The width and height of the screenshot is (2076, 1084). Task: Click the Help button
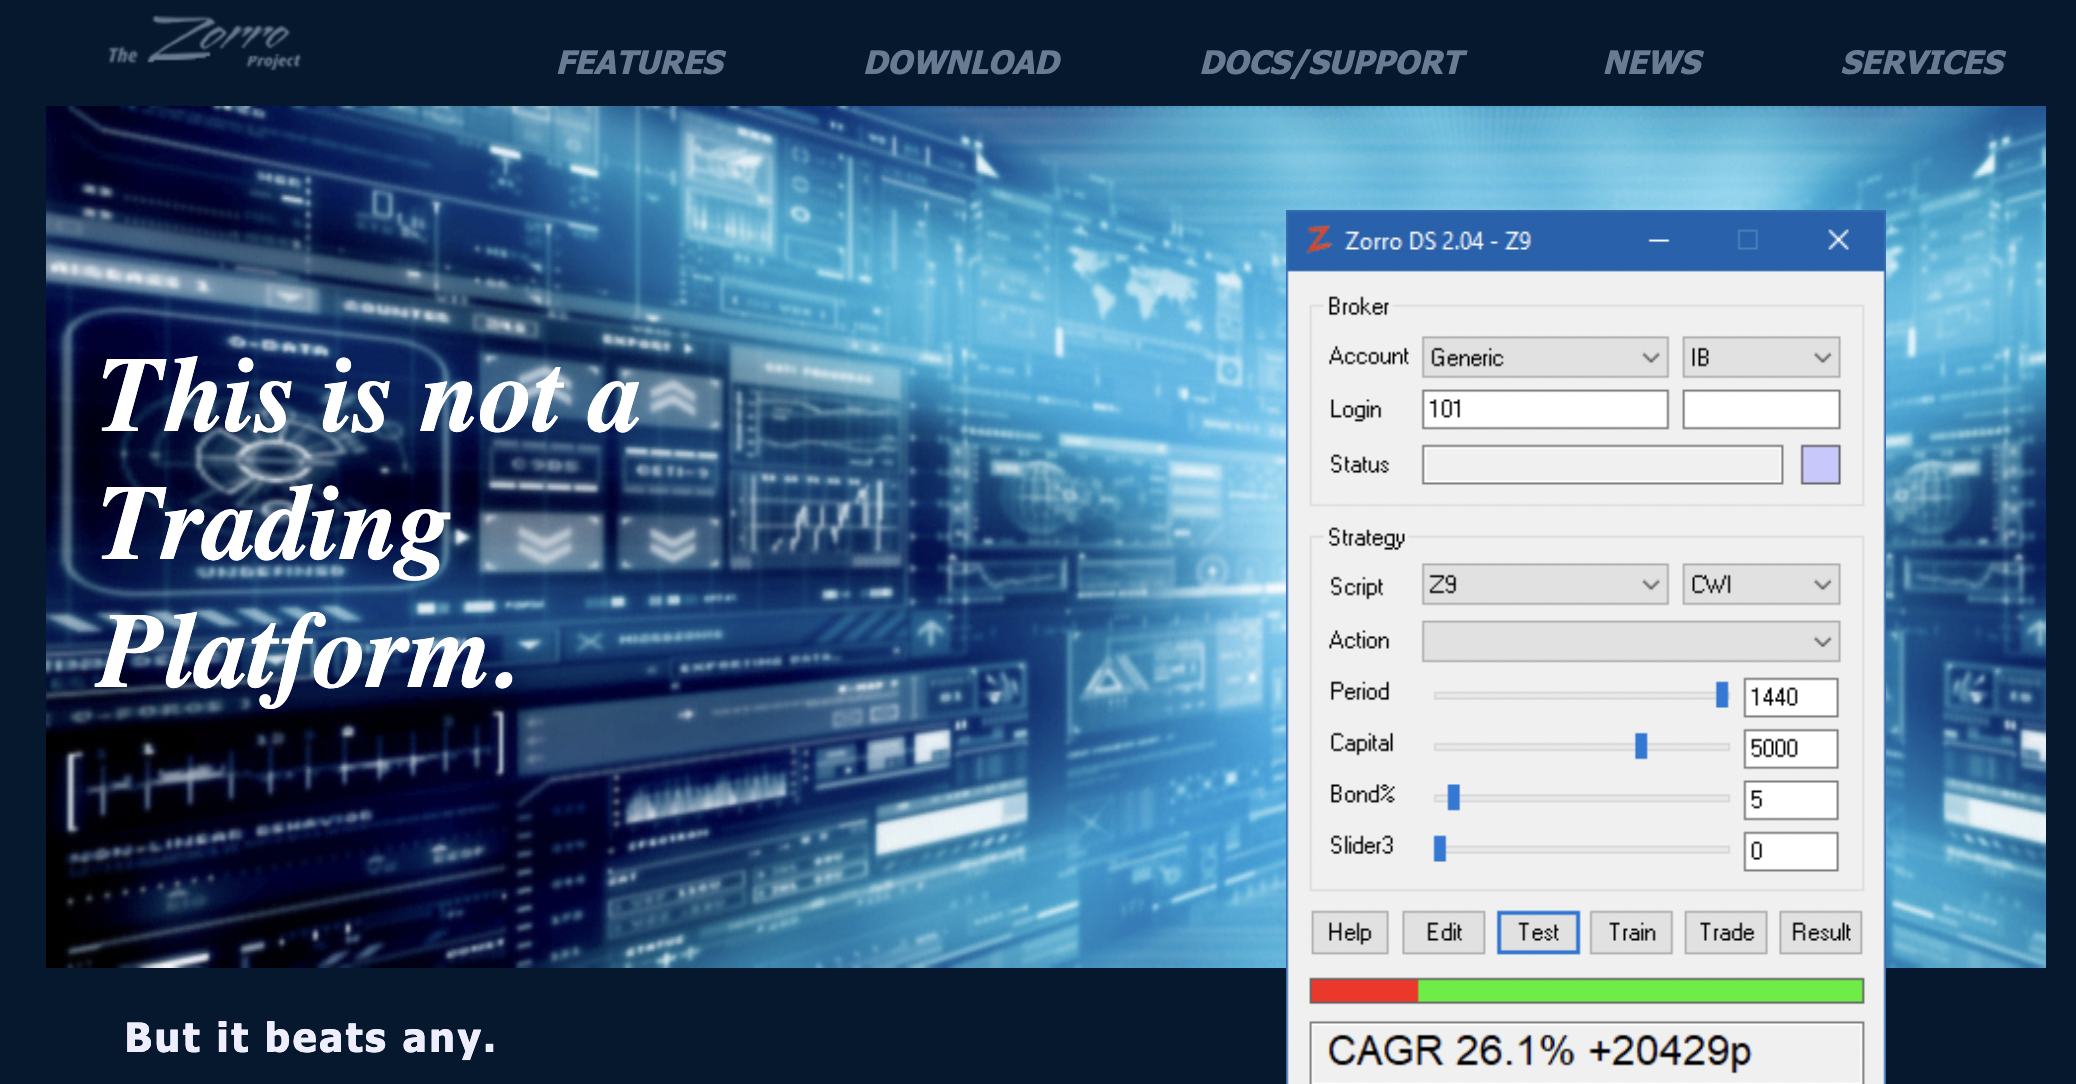[1349, 932]
